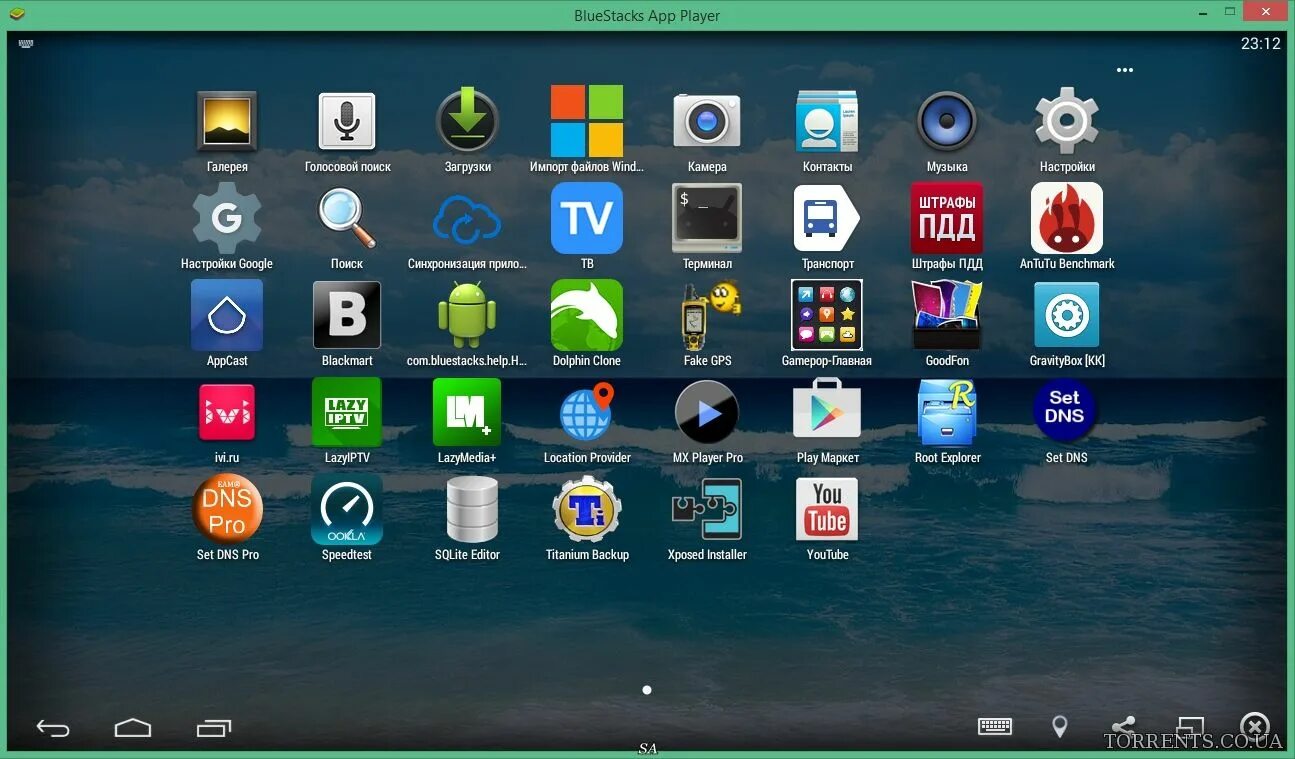Open Xposed Installer

click(707, 508)
